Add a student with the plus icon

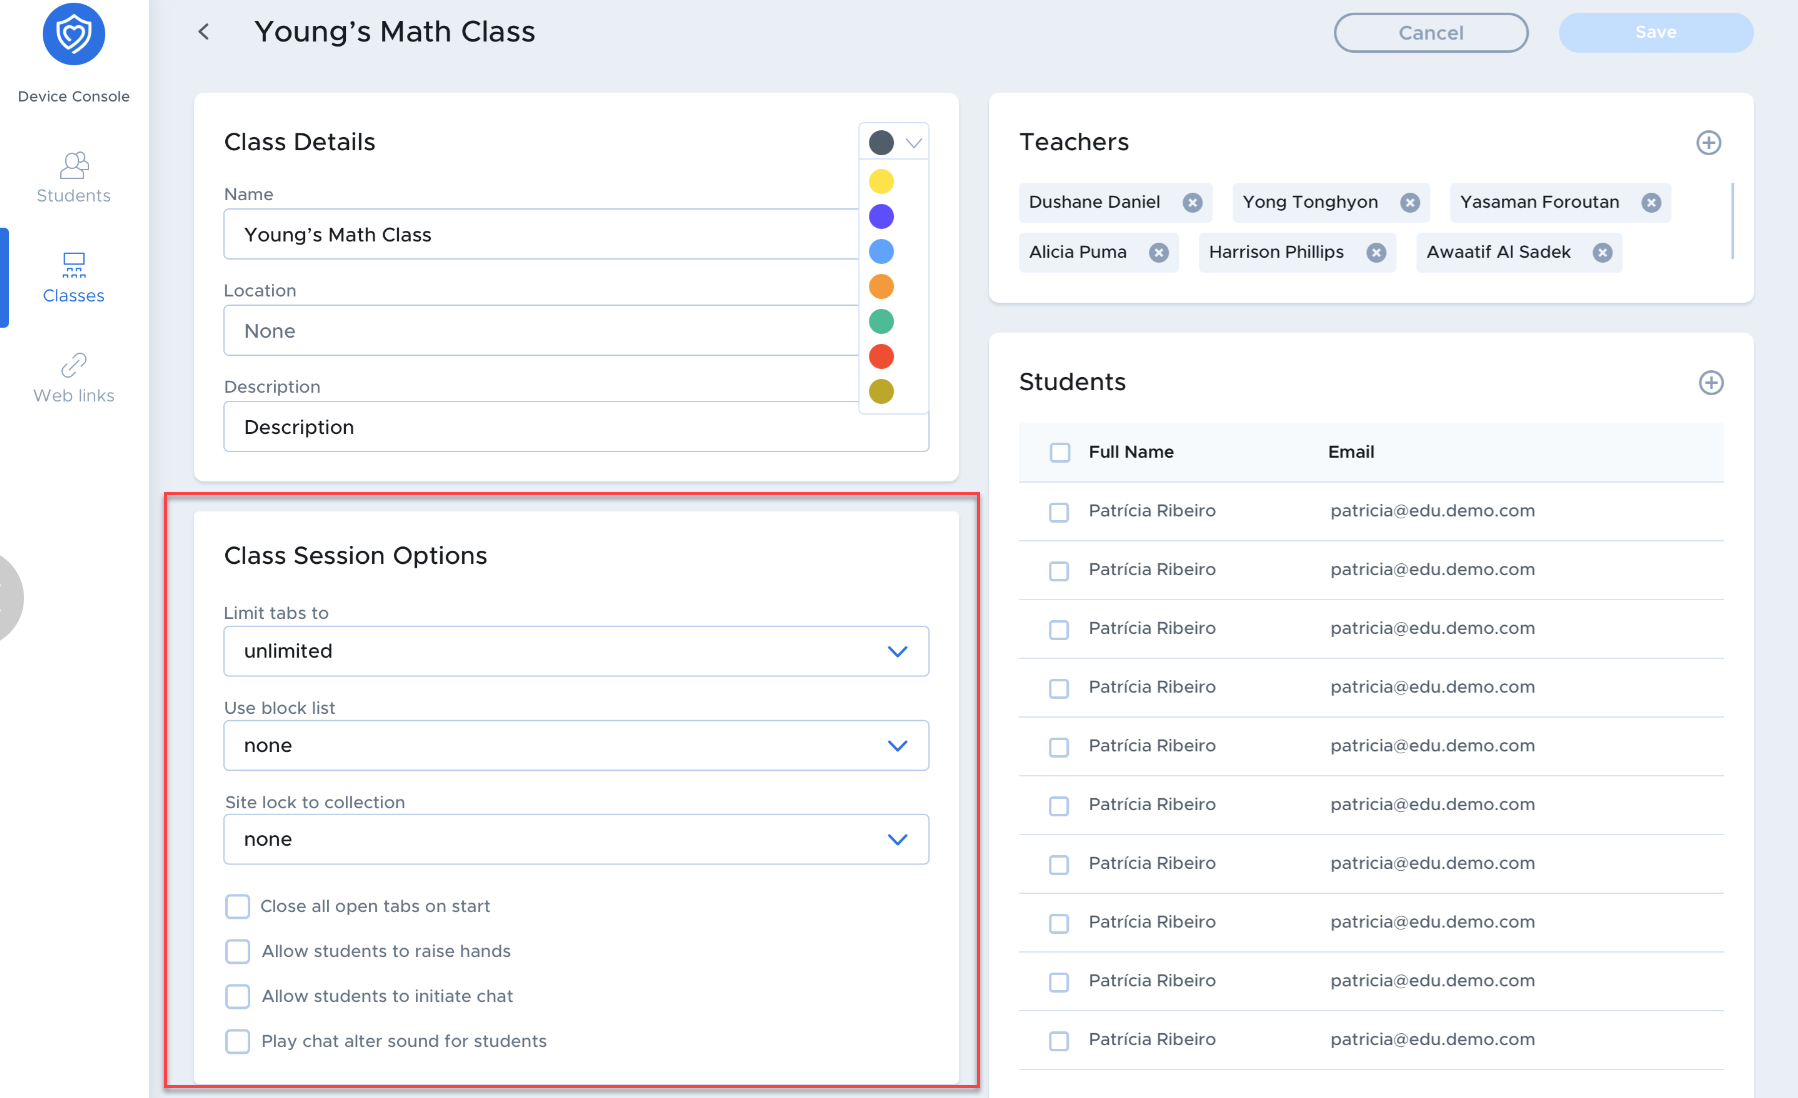coord(1711,383)
